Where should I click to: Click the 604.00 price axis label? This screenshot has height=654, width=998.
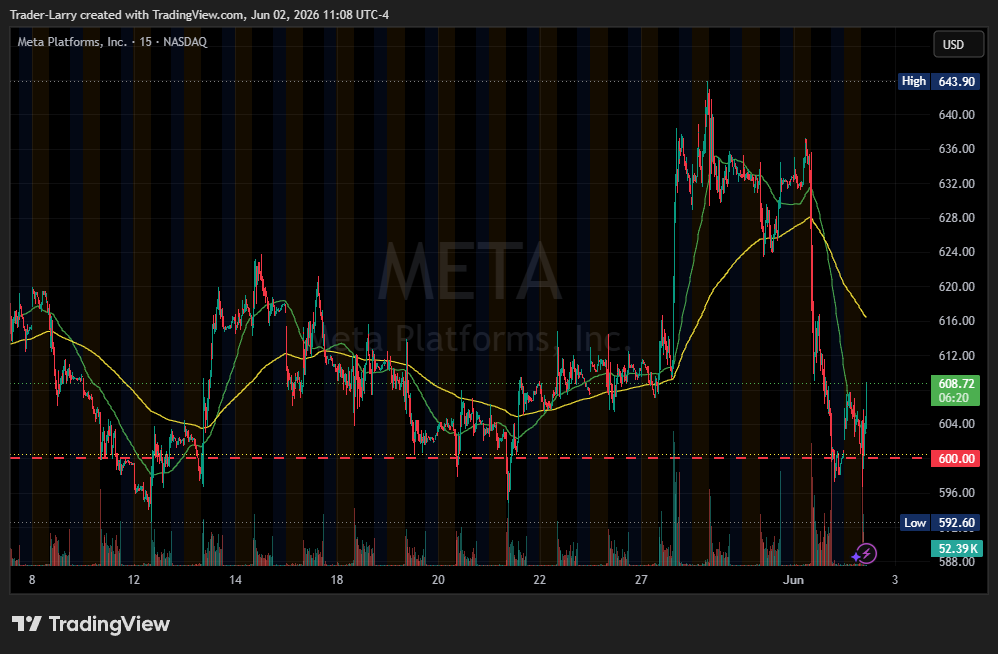click(957, 424)
